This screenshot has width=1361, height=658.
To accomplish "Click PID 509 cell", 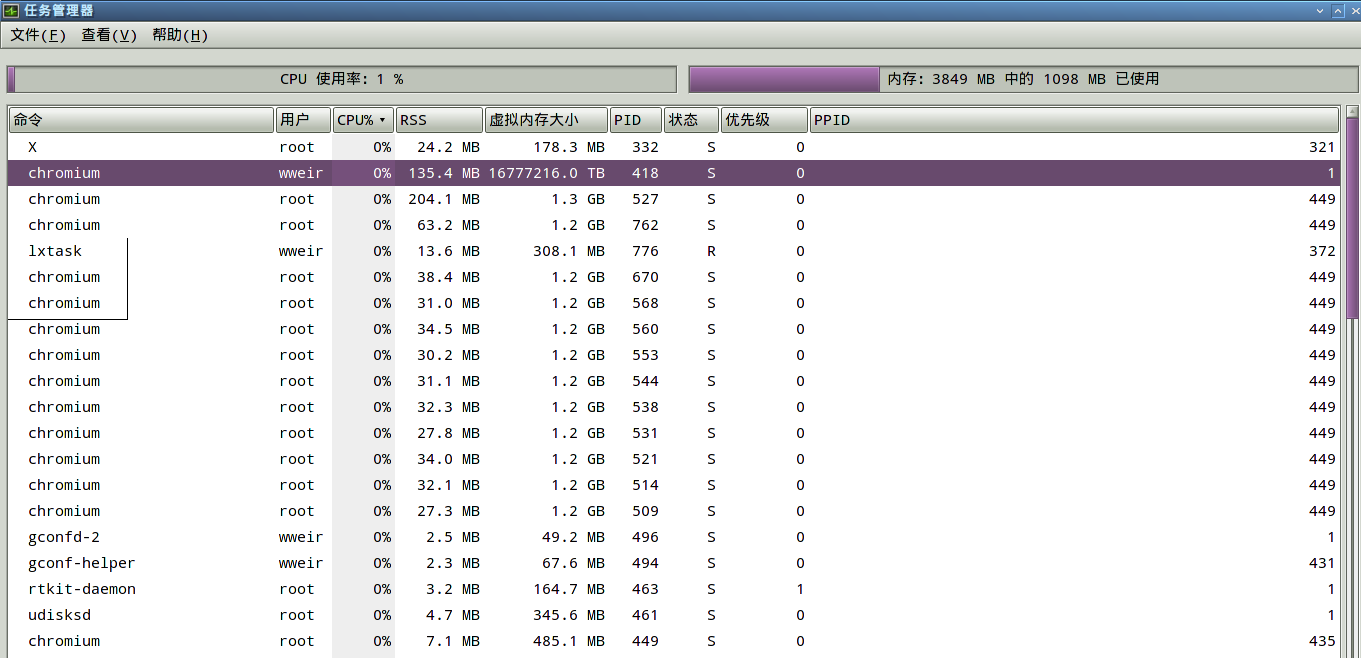I will click(x=645, y=511).
